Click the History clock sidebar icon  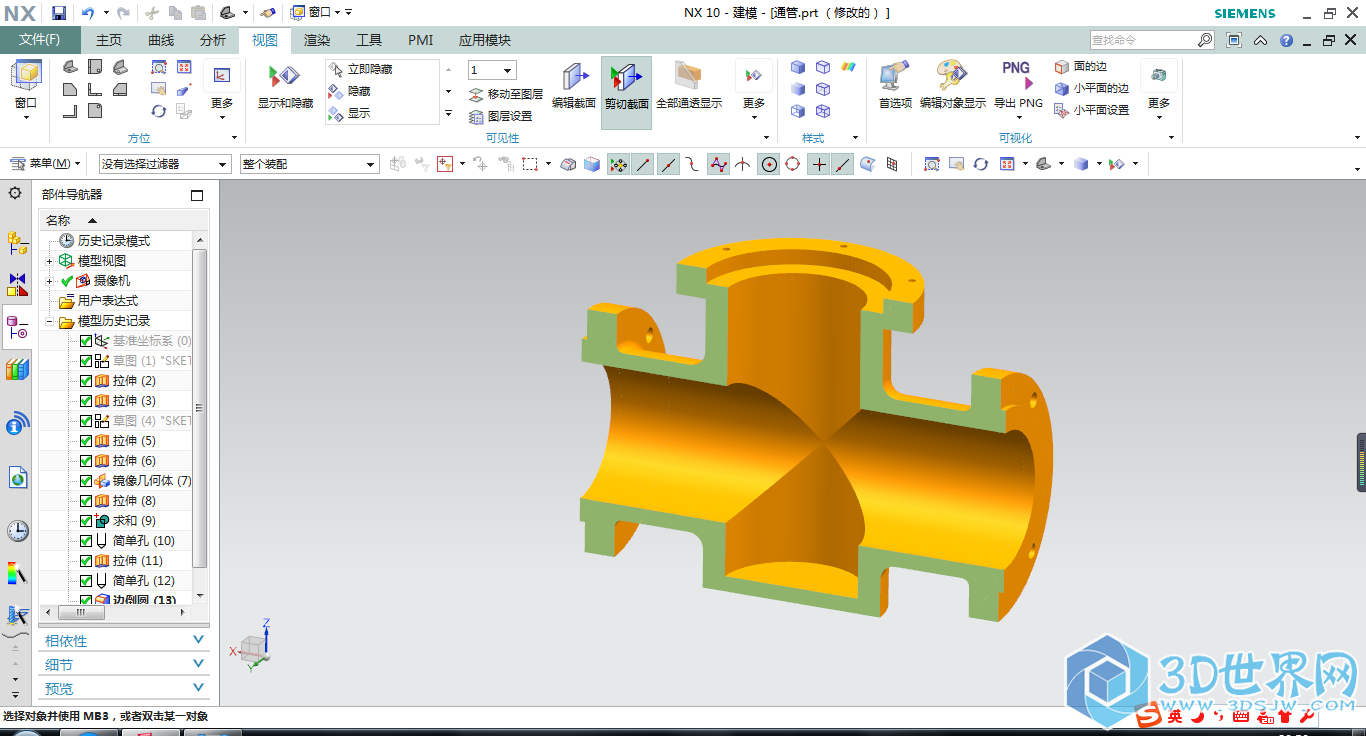(x=17, y=531)
